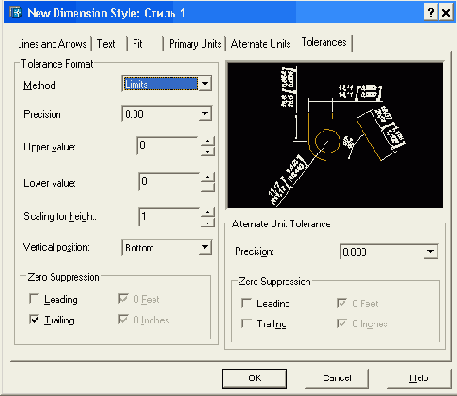
Task: Switch to the Primary Units tab
Action: click(195, 44)
